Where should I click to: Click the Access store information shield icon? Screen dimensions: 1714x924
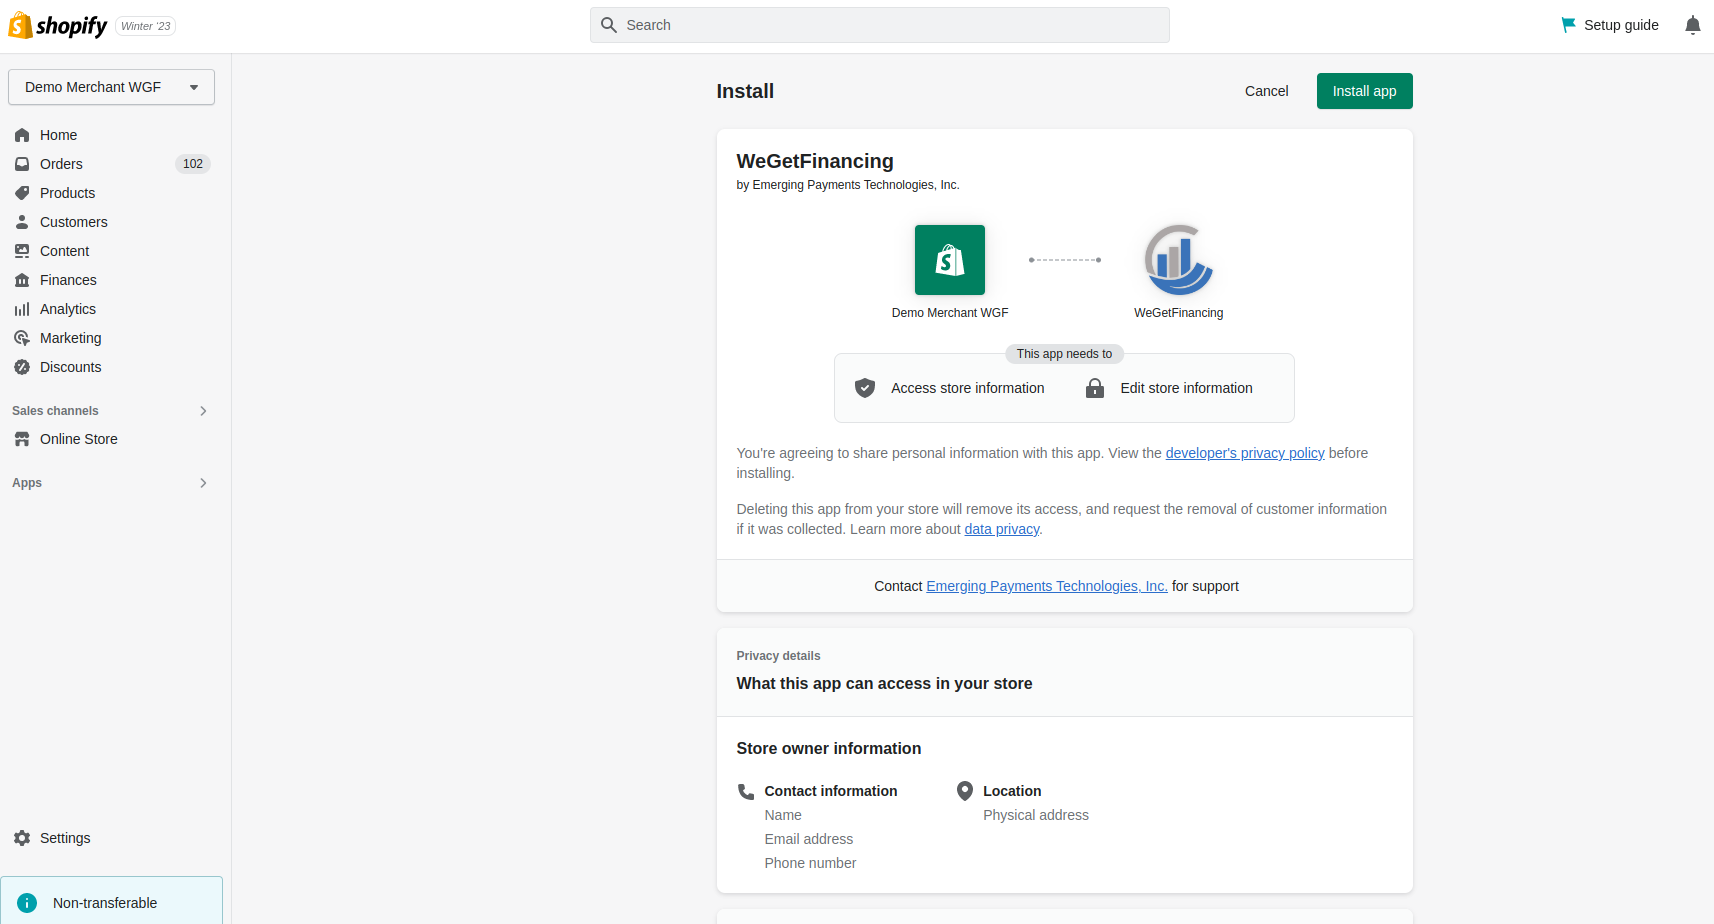click(x=865, y=388)
